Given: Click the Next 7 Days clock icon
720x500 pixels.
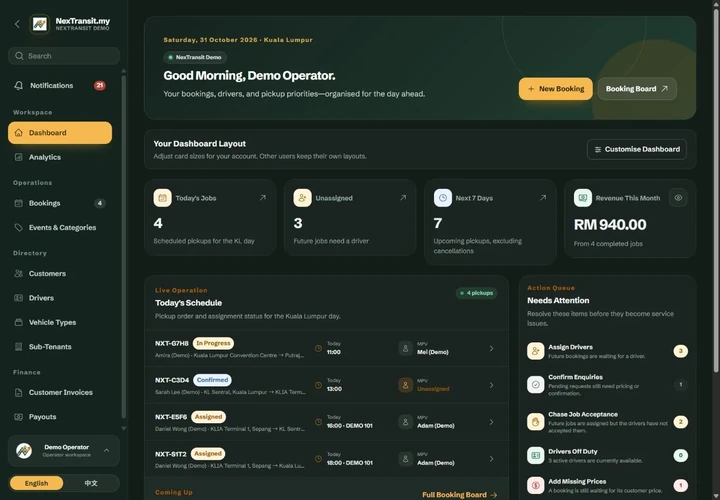Looking at the screenshot, I should pyautogui.click(x=443, y=198).
